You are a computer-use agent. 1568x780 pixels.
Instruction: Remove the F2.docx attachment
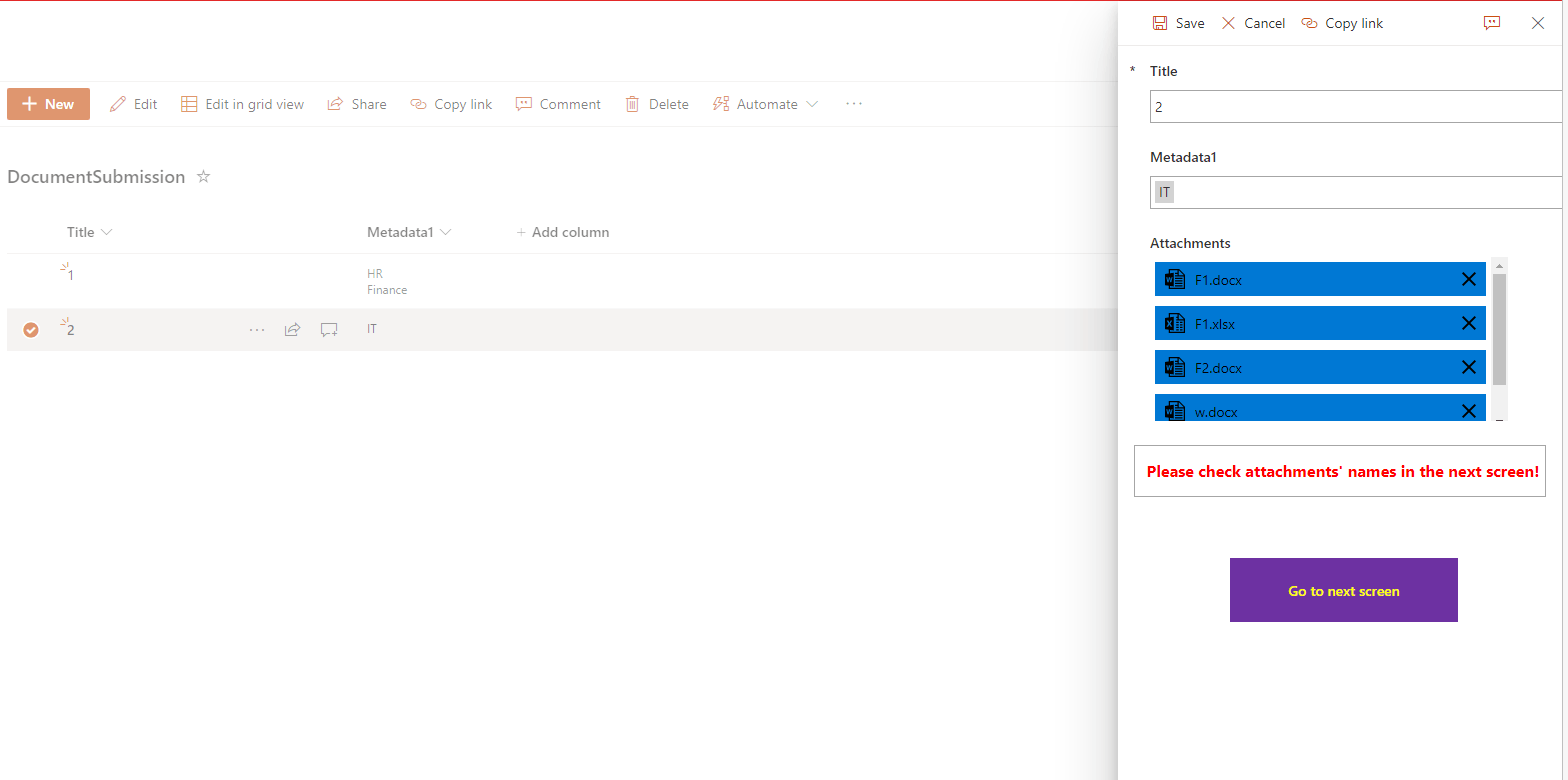pos(1469,368)
